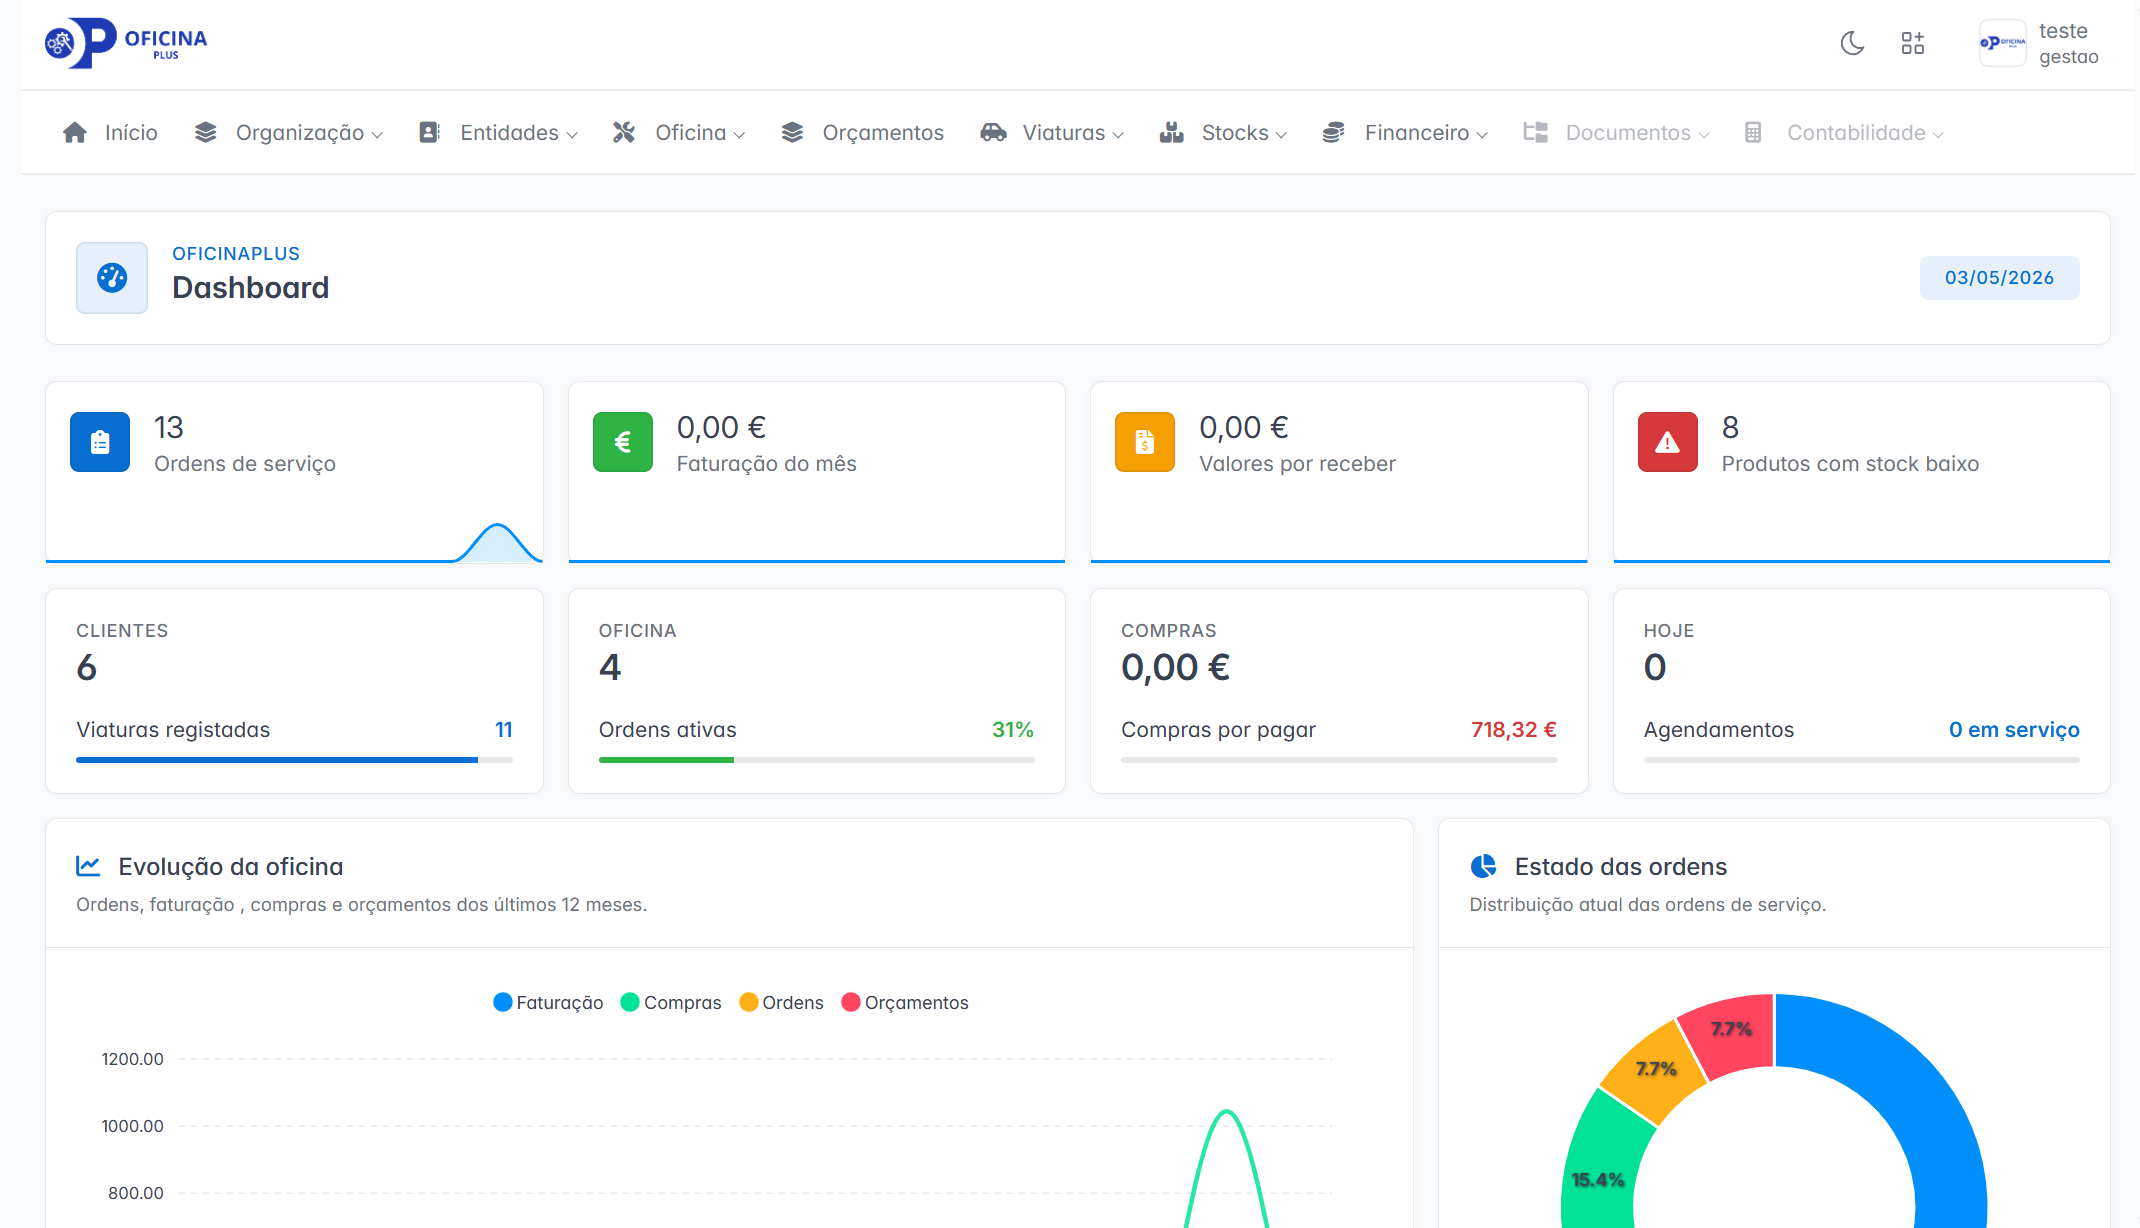Viewport: 2140px width, 1228px height.
Task: Expand the Viaturas dropdown chevron
Action: coord(1118,135)
